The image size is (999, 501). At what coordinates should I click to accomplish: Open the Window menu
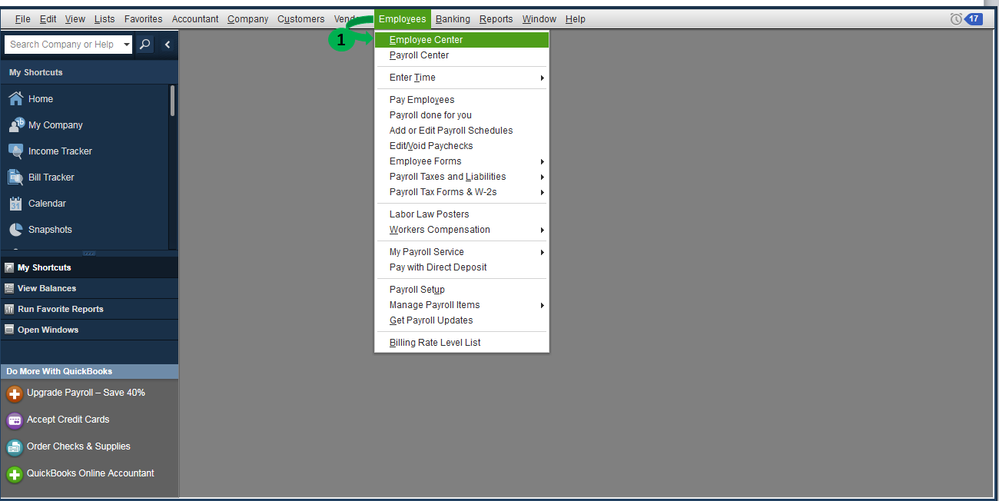point(539,19)
